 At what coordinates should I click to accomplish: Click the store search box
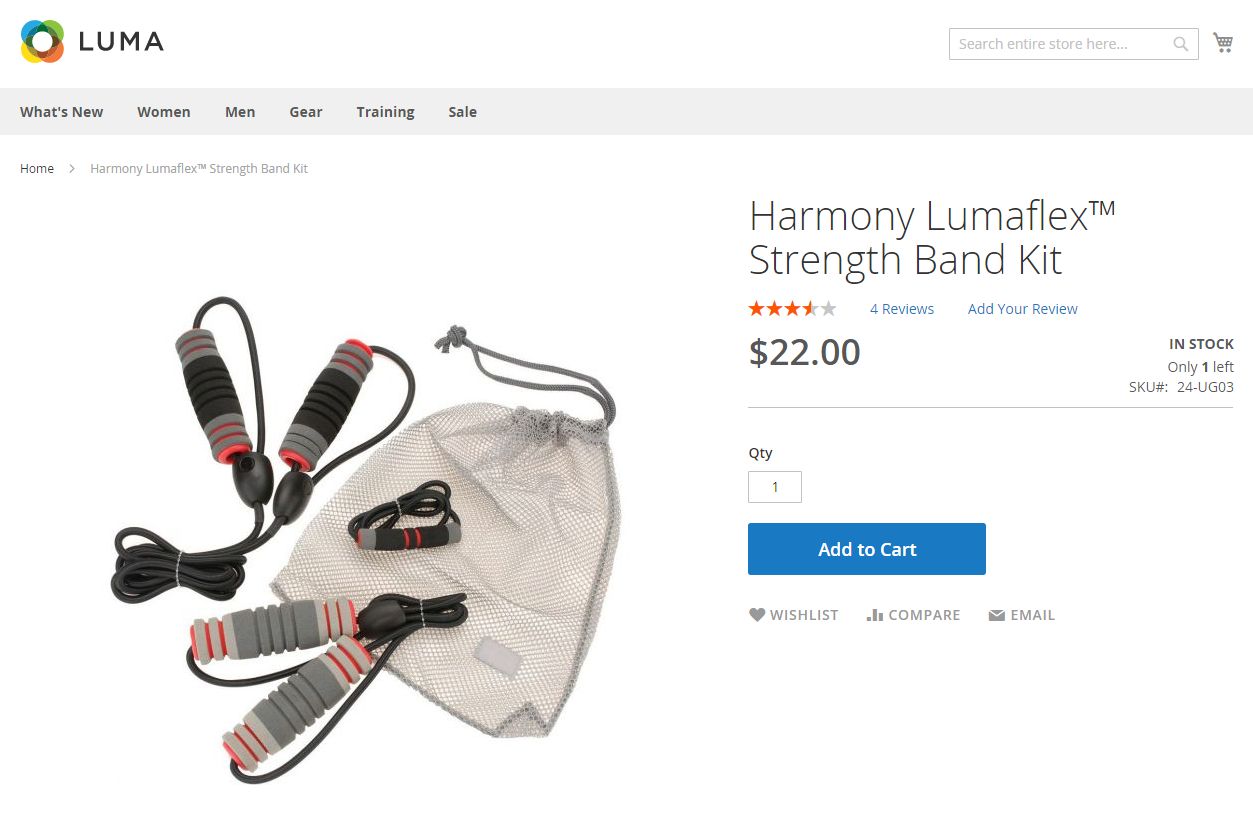coord(1060,44)
